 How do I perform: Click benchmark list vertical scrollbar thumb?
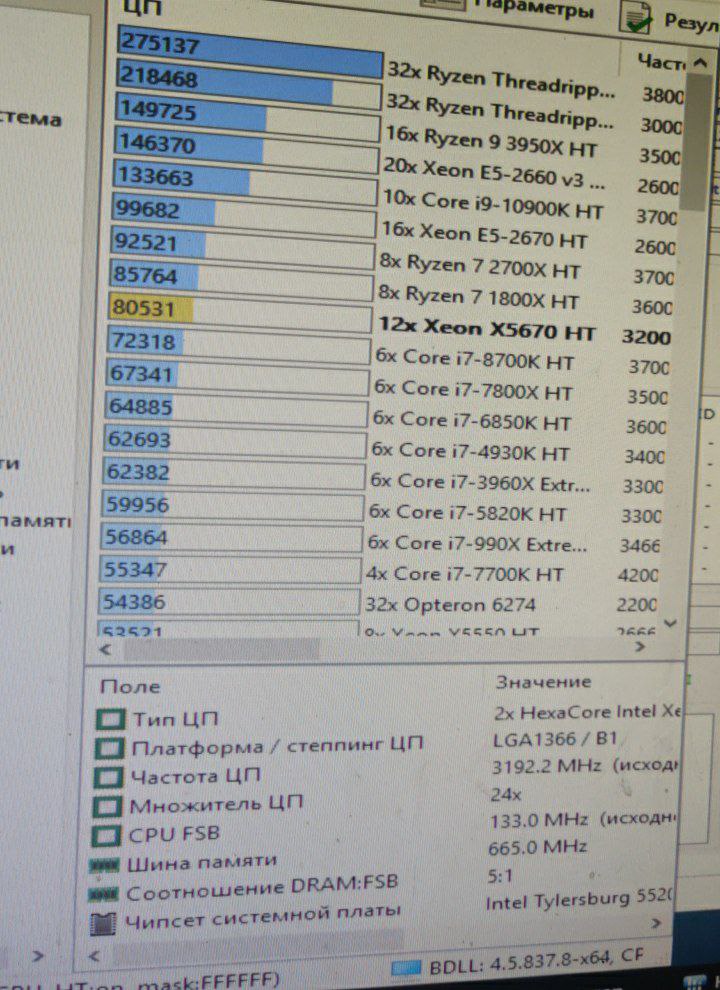pos(697,142)
